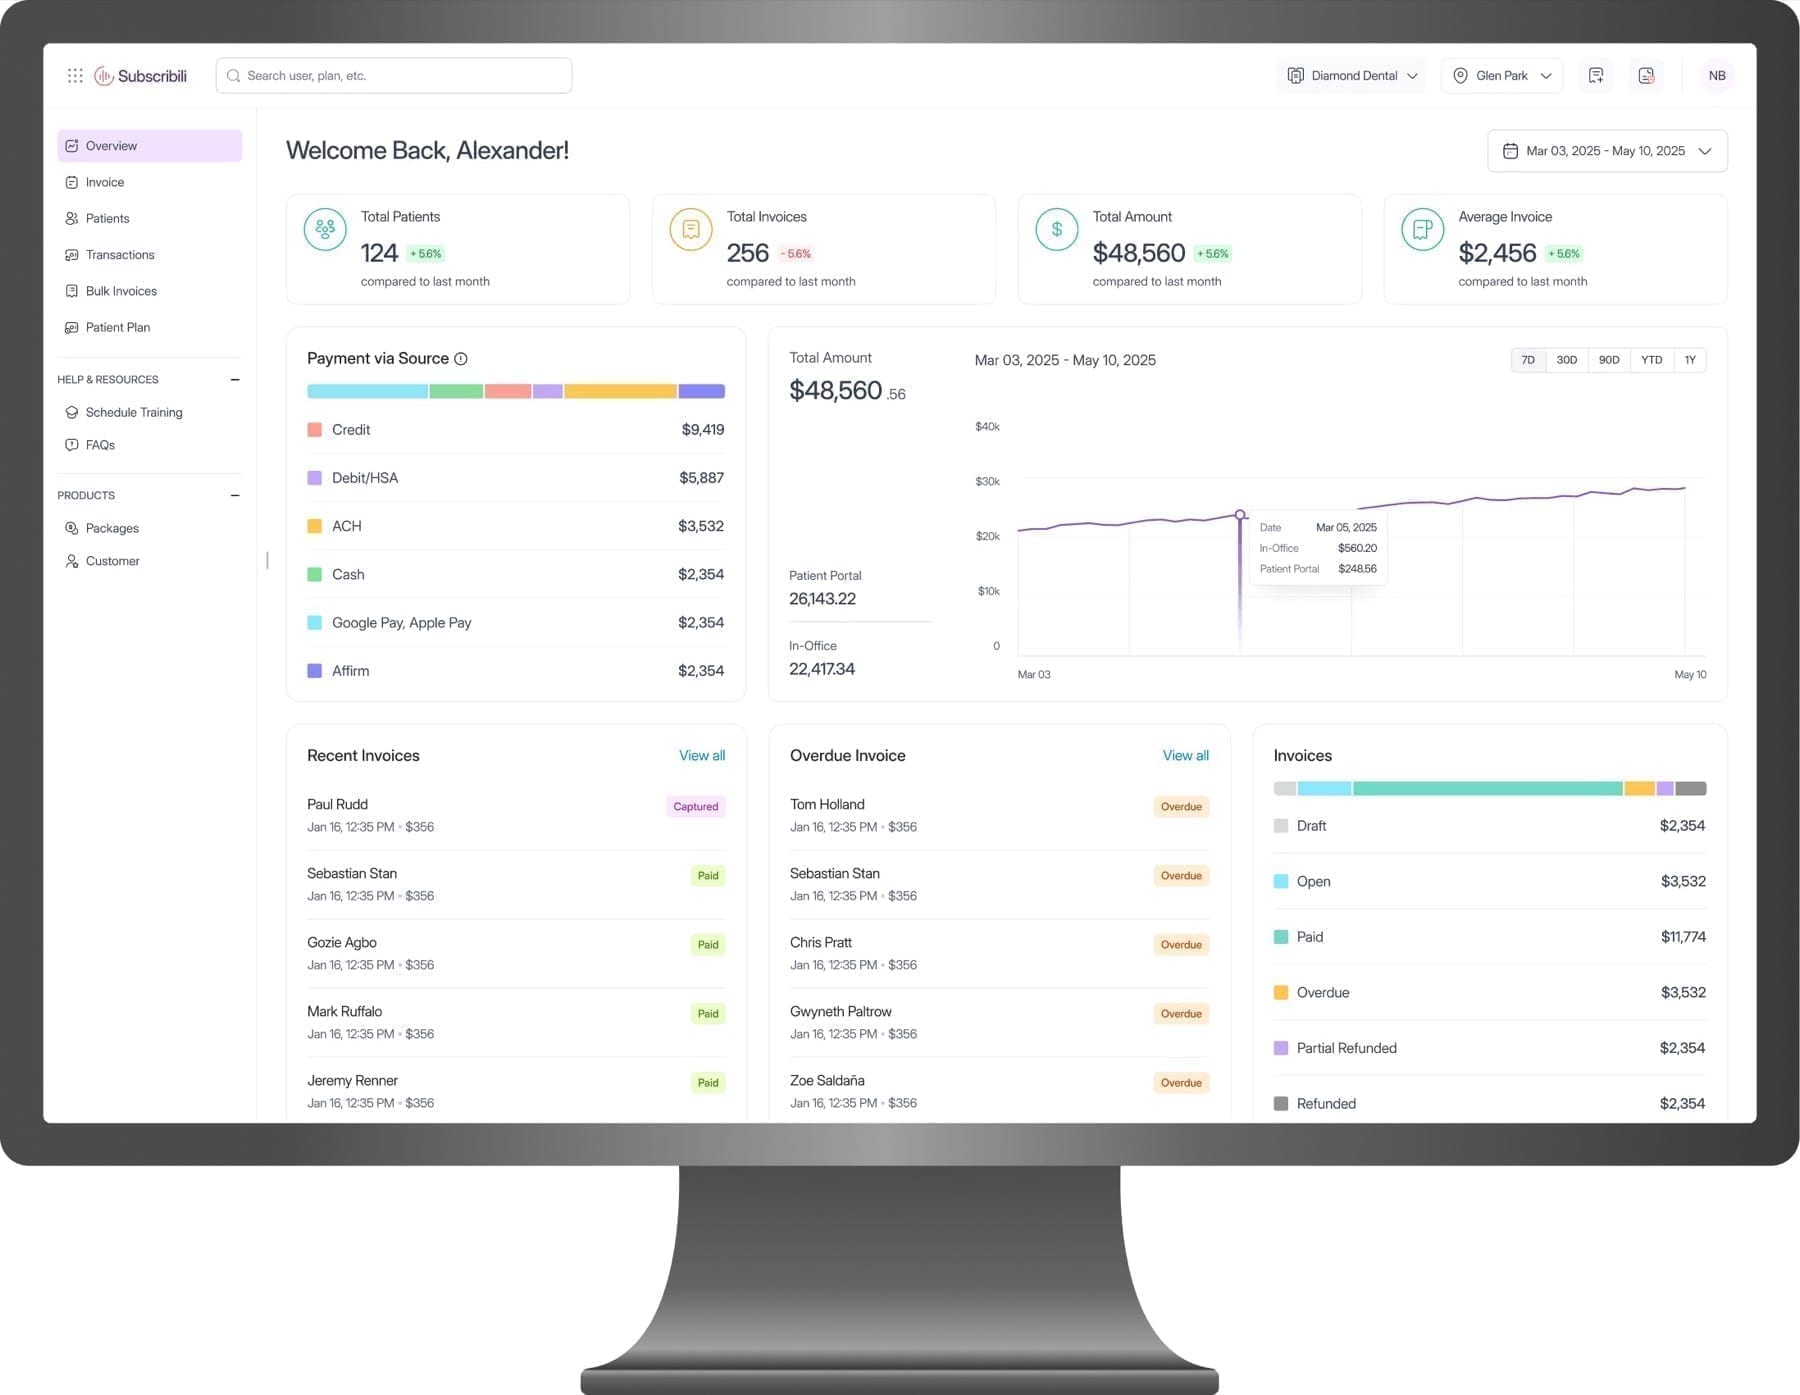Click the Paid teal color swatch in Invoices

1280,937
